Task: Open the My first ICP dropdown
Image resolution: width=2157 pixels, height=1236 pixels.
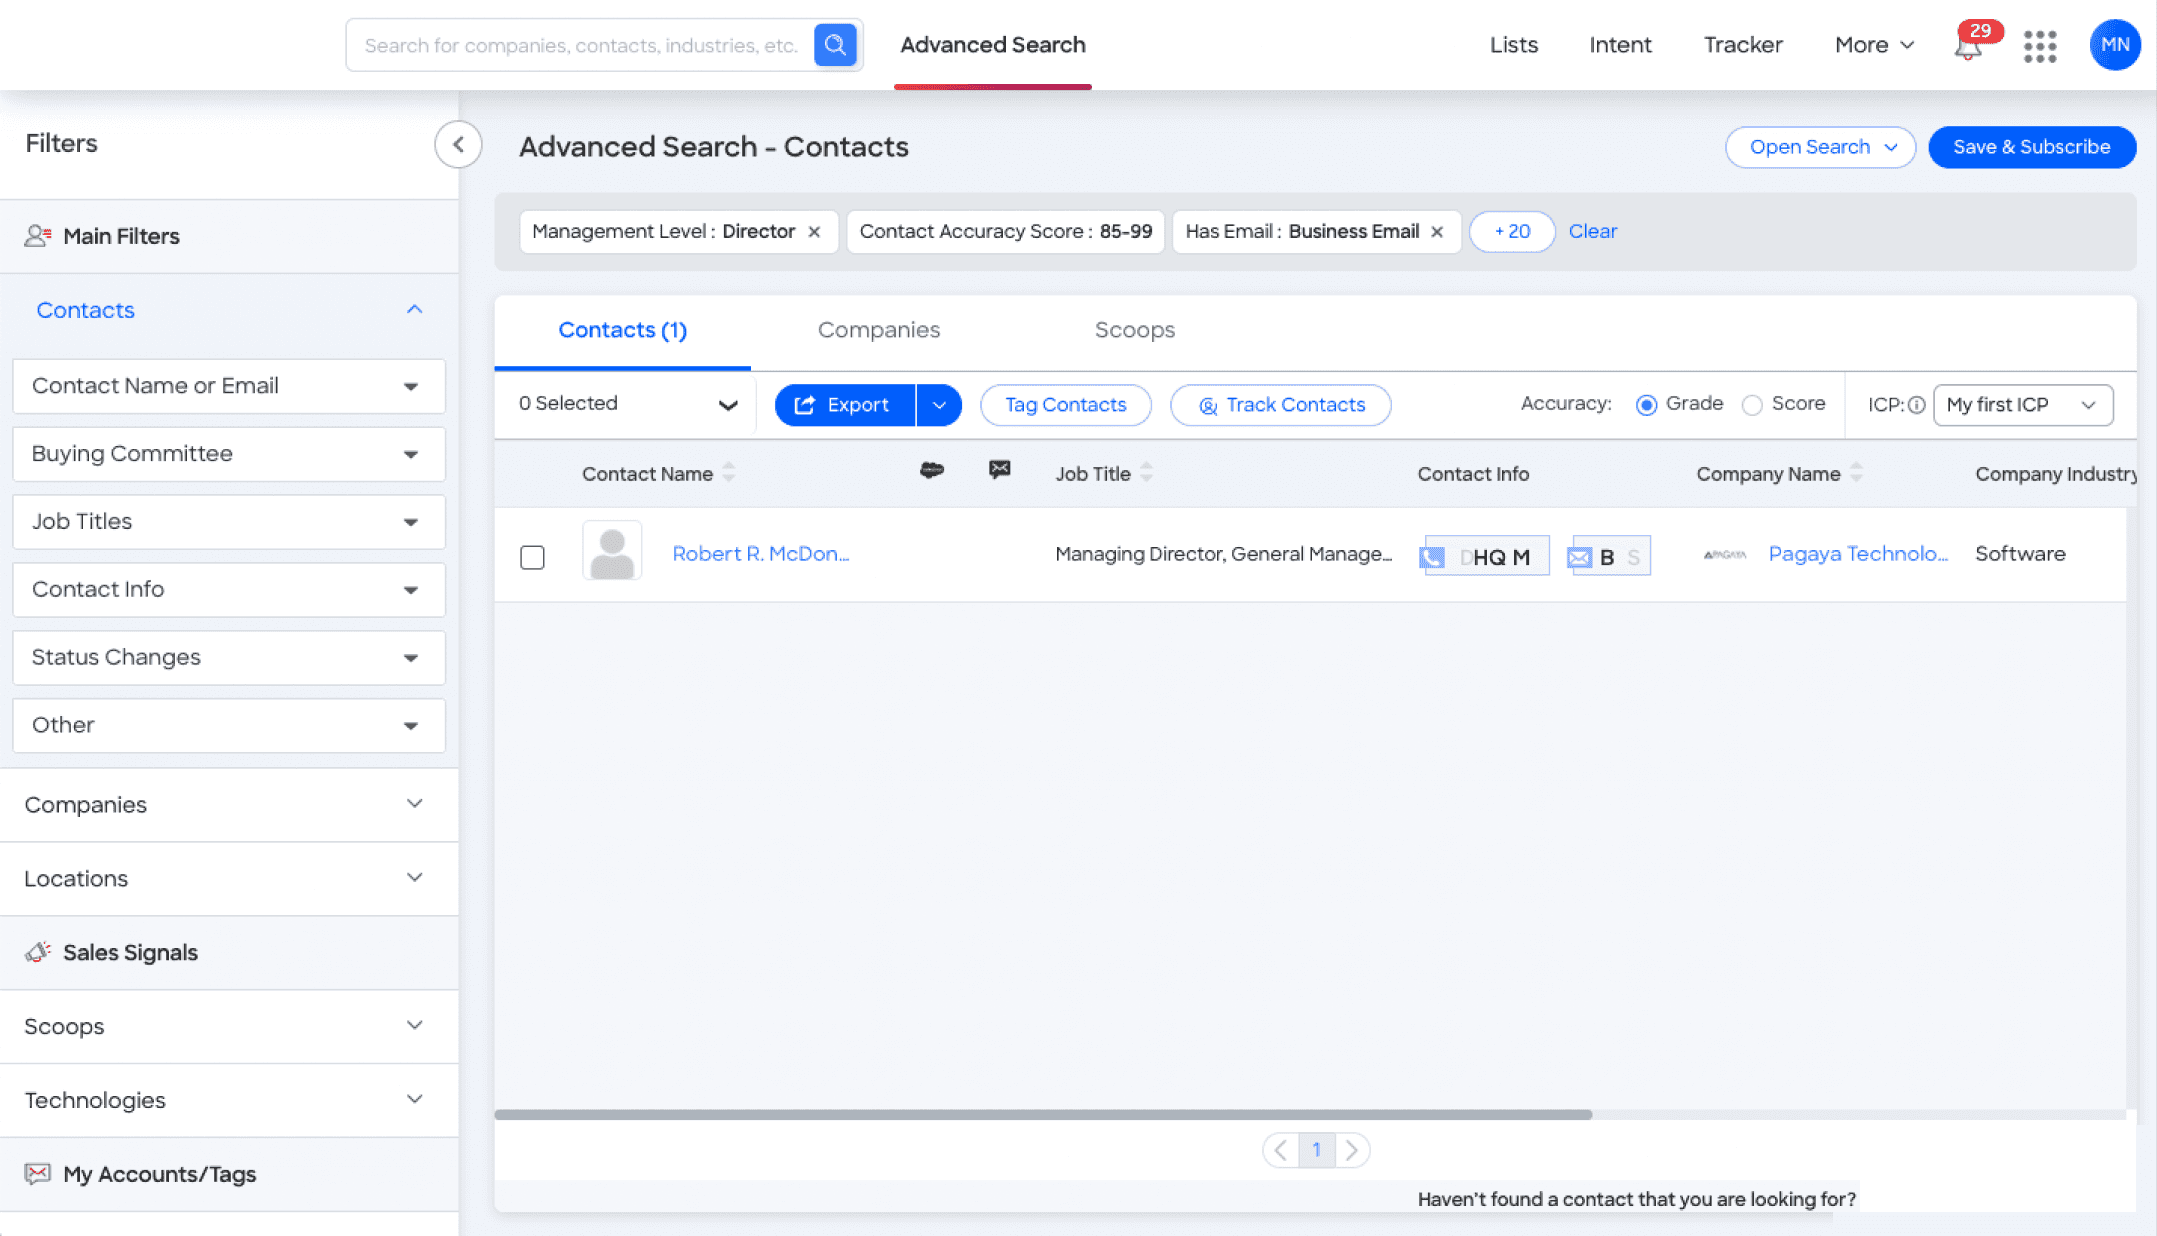Action: (2022, 405)
